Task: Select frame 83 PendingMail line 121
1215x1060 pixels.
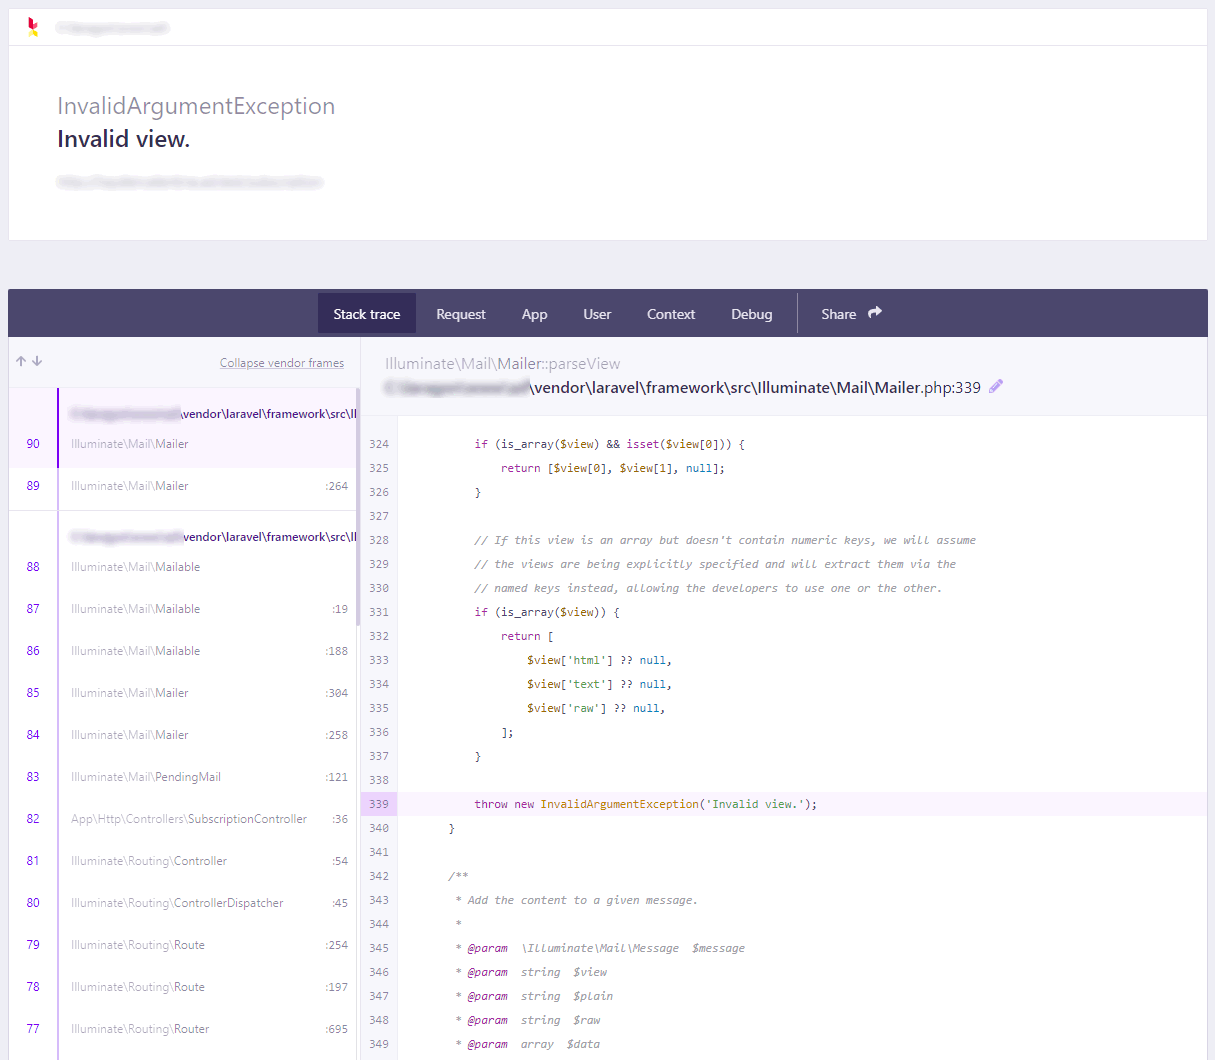Action: (x=183, y=777)
